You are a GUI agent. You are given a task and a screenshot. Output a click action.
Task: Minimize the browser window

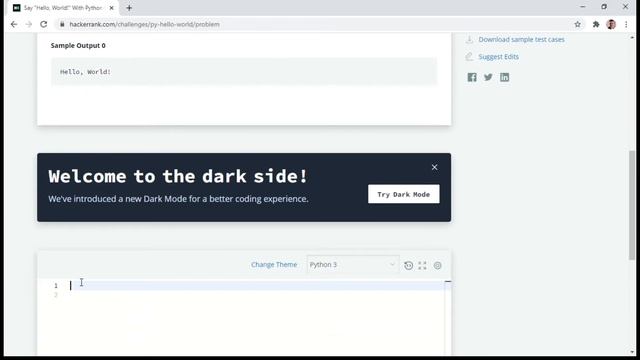pyautogui.click(x=582, y=7)
